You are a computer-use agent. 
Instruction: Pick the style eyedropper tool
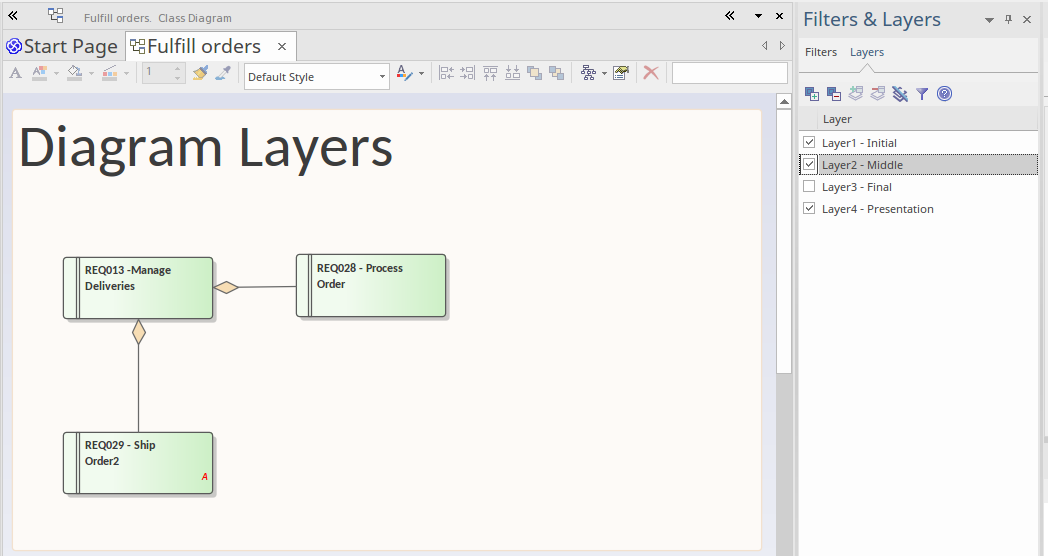point(223,73)
